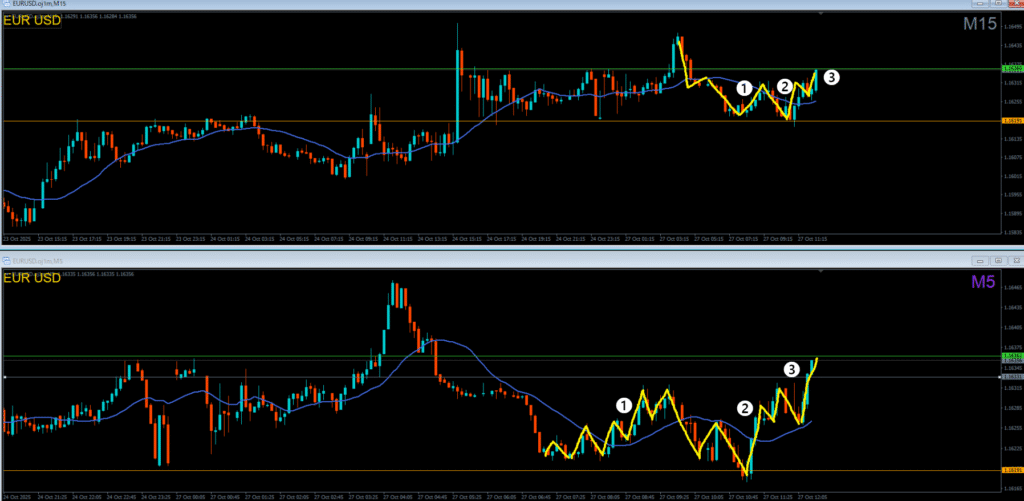1024x501 pixels.
Task: Click the orange price tag on M15 price axis
Action: 1010,121
